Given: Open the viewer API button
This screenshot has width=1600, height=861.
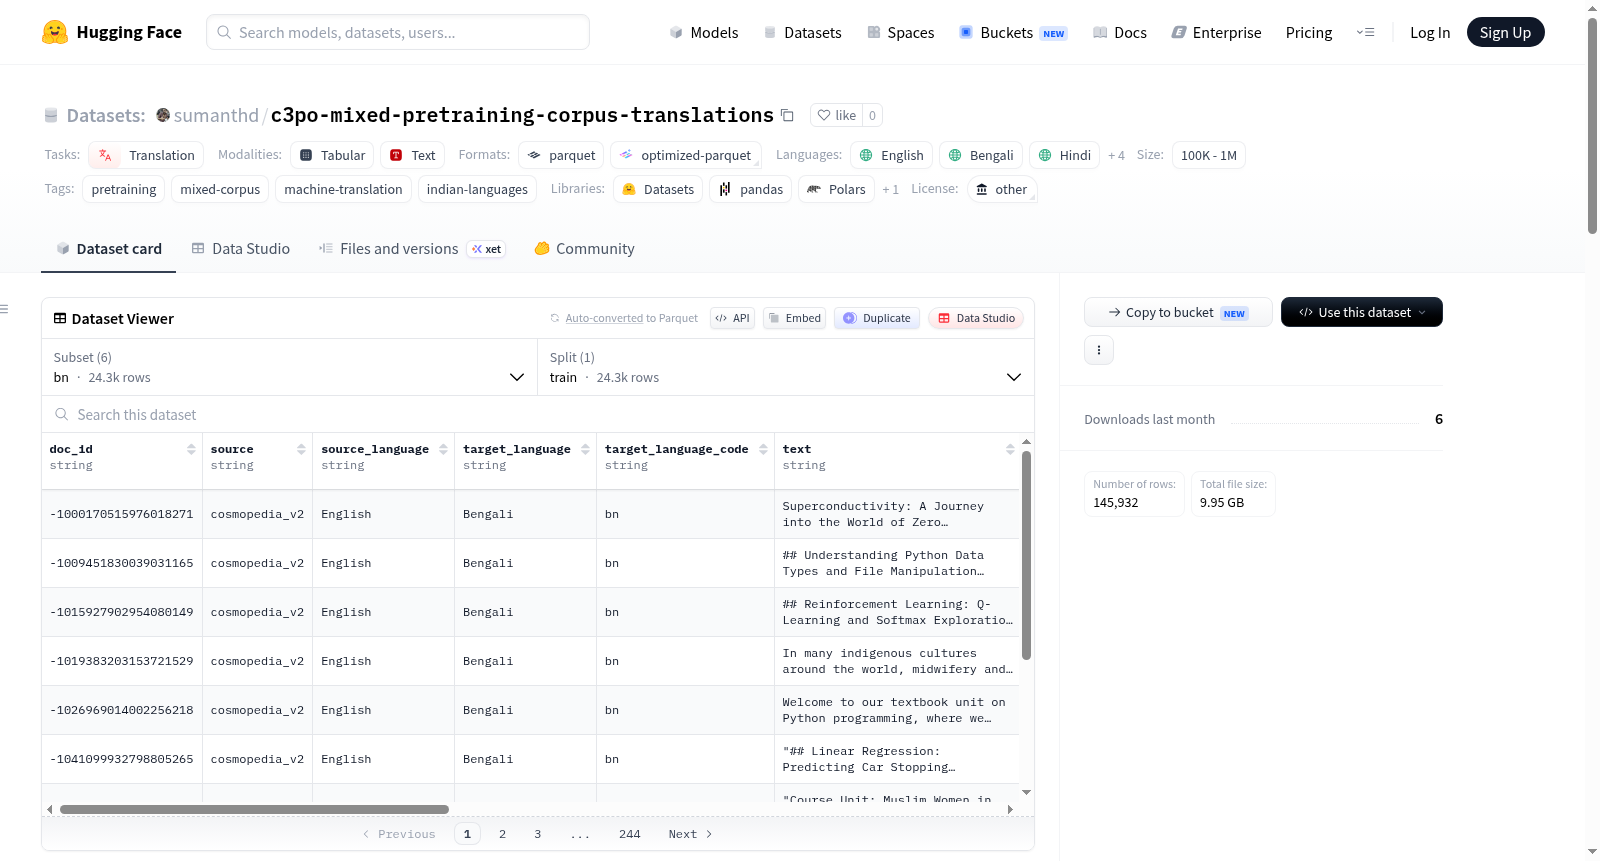Looking at the screenshot, I should tap(732, 318).
